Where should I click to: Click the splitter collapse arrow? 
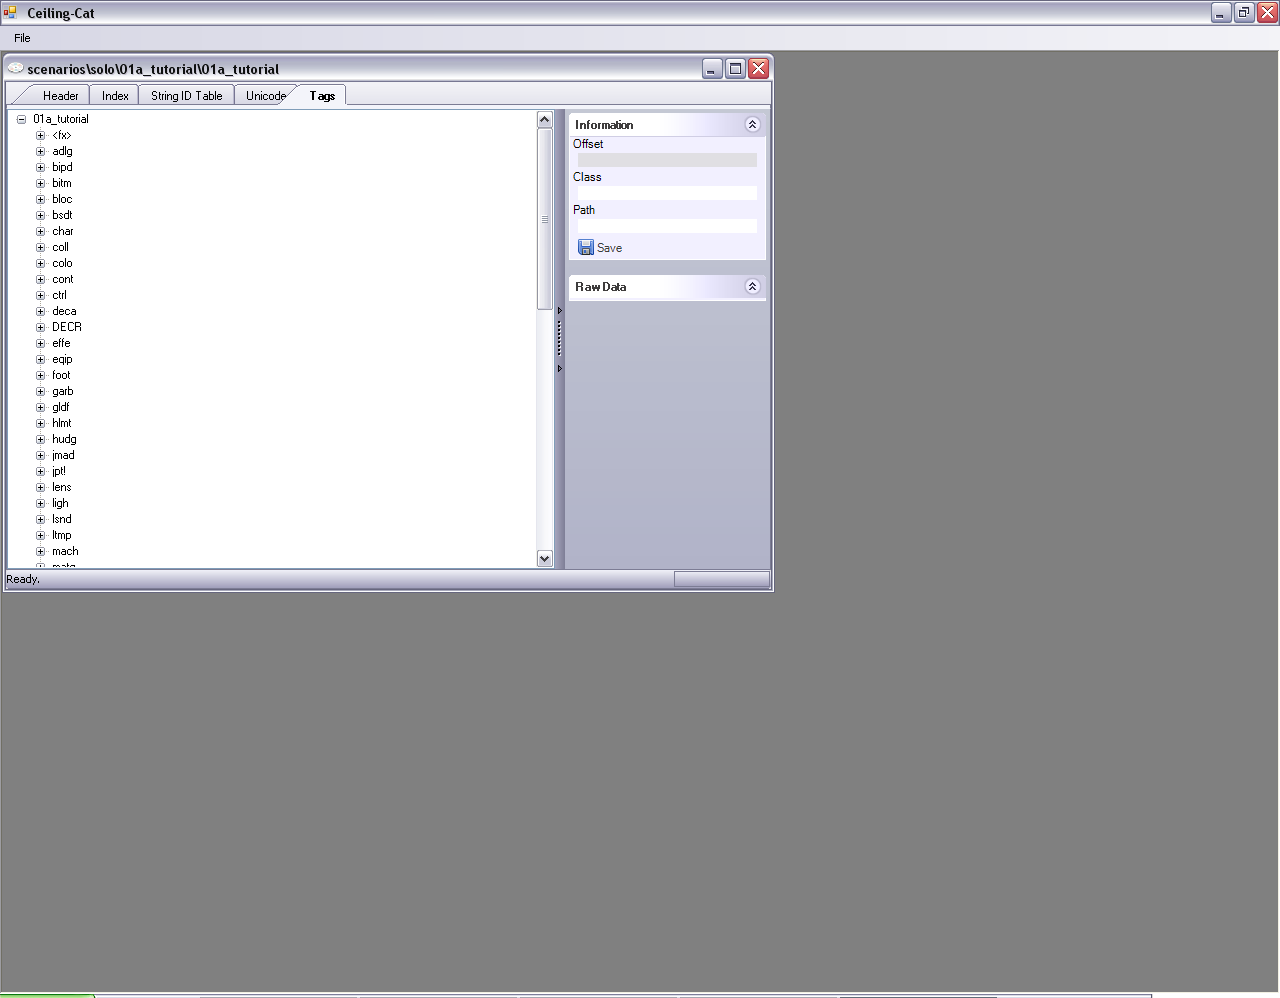coord(559,311)
